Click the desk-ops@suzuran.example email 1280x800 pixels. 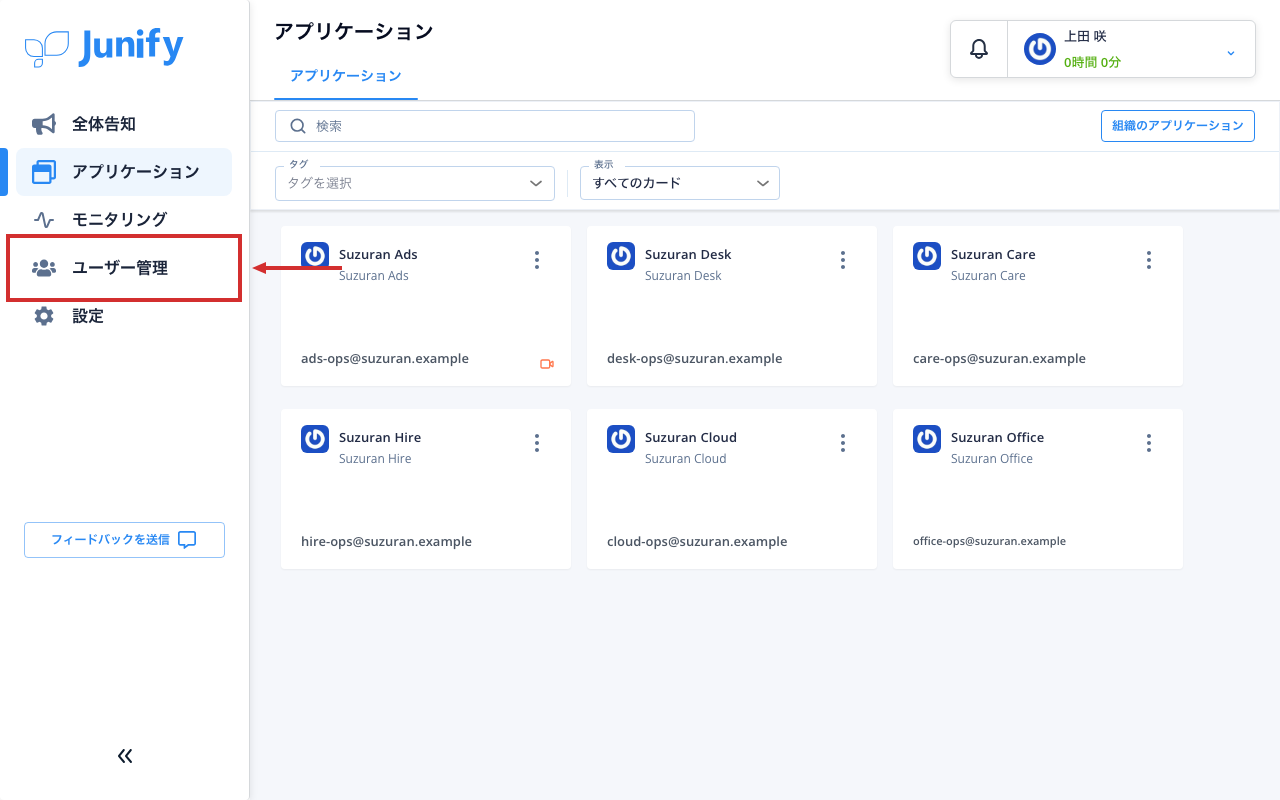[695, 359]
